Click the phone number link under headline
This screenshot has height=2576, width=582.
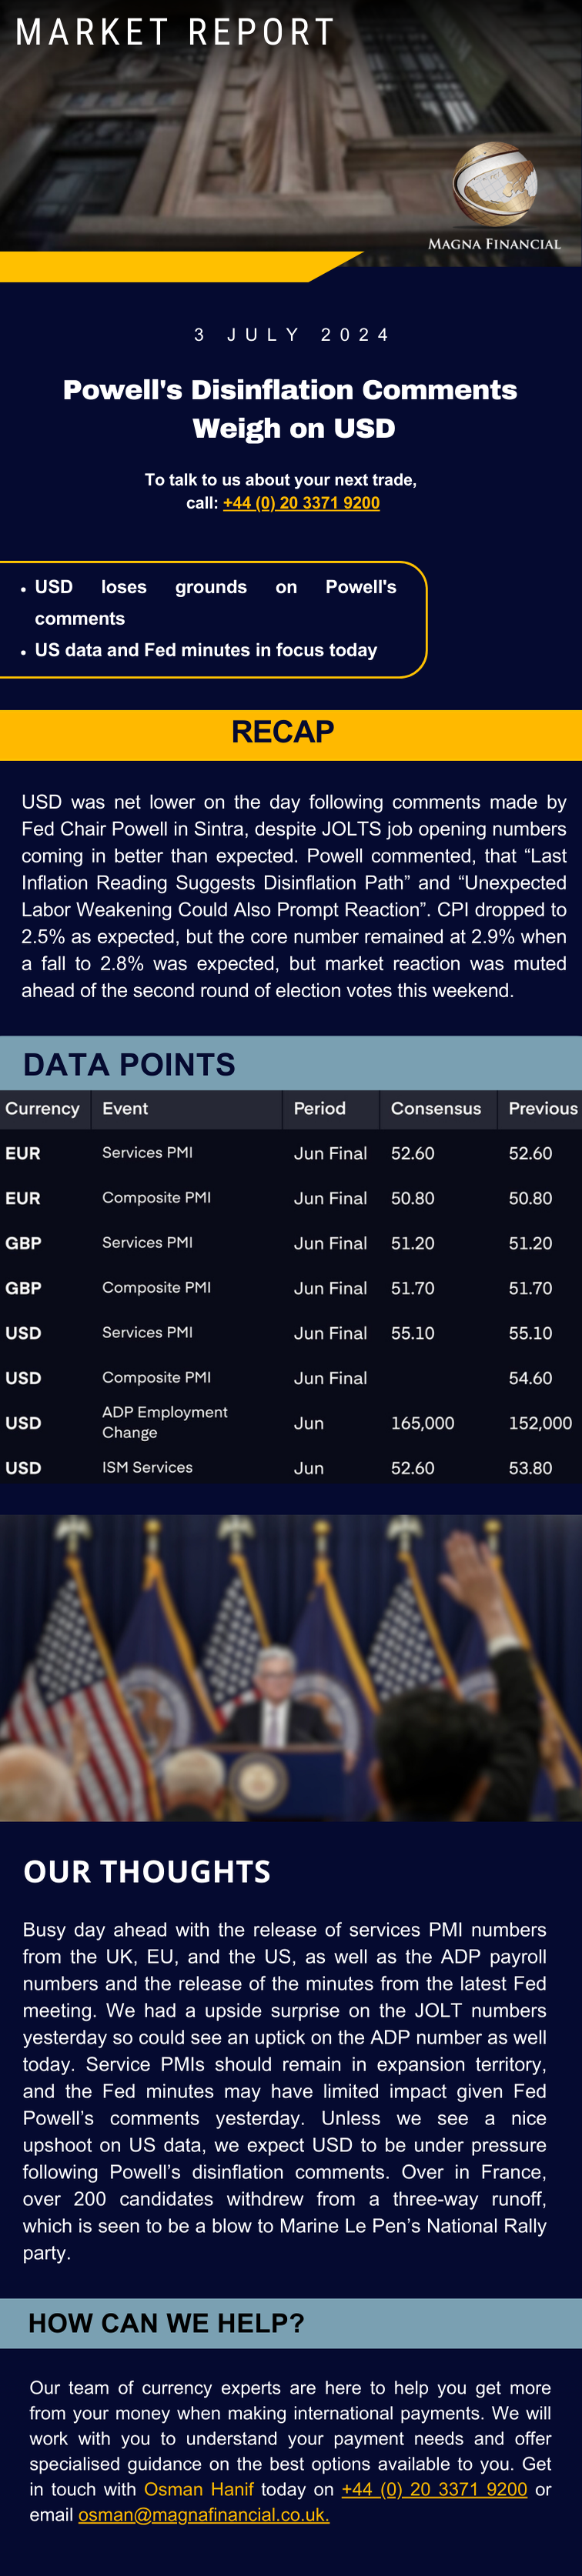point(301,503)
